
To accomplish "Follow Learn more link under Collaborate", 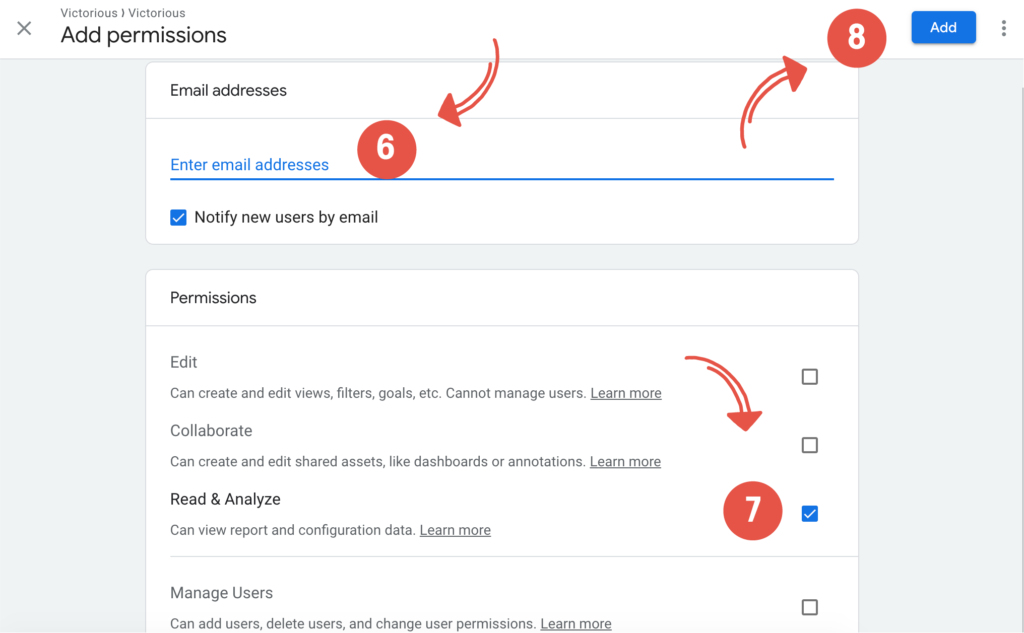I will pos(625,462).
